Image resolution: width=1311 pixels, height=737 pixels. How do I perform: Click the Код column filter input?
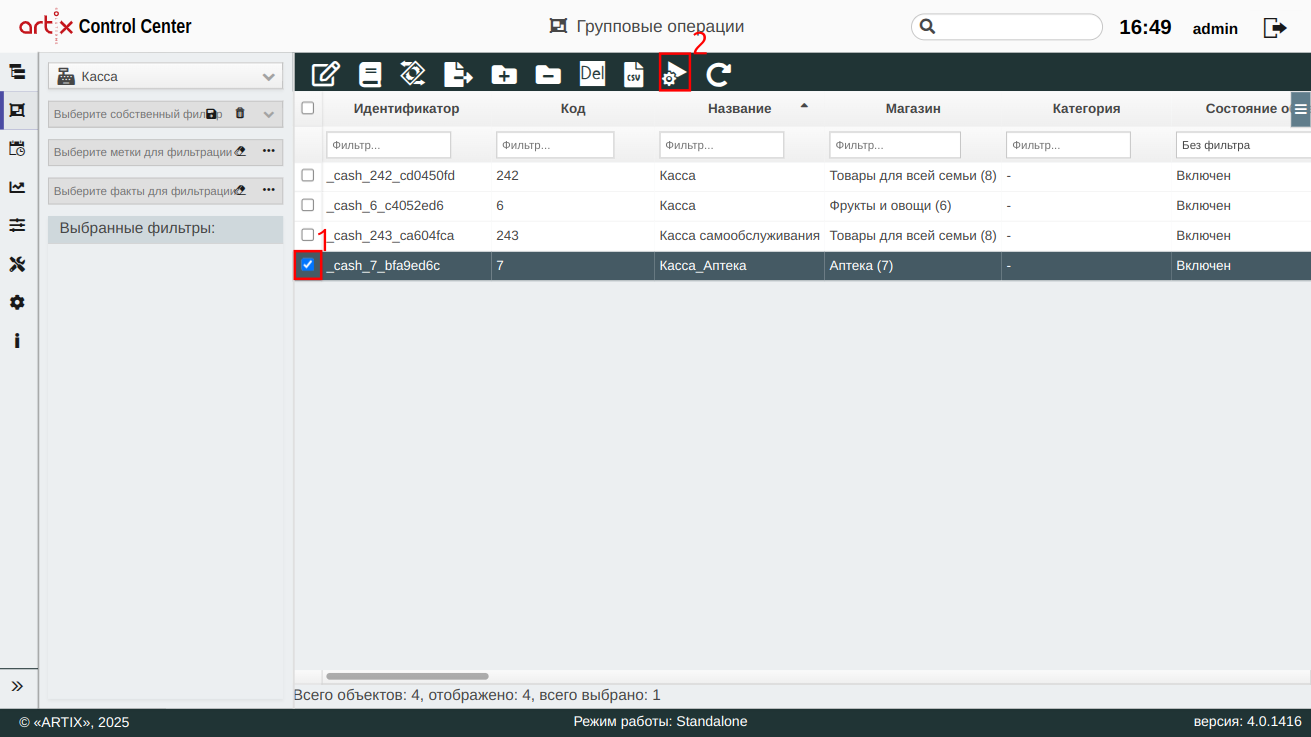pos(555,145)
